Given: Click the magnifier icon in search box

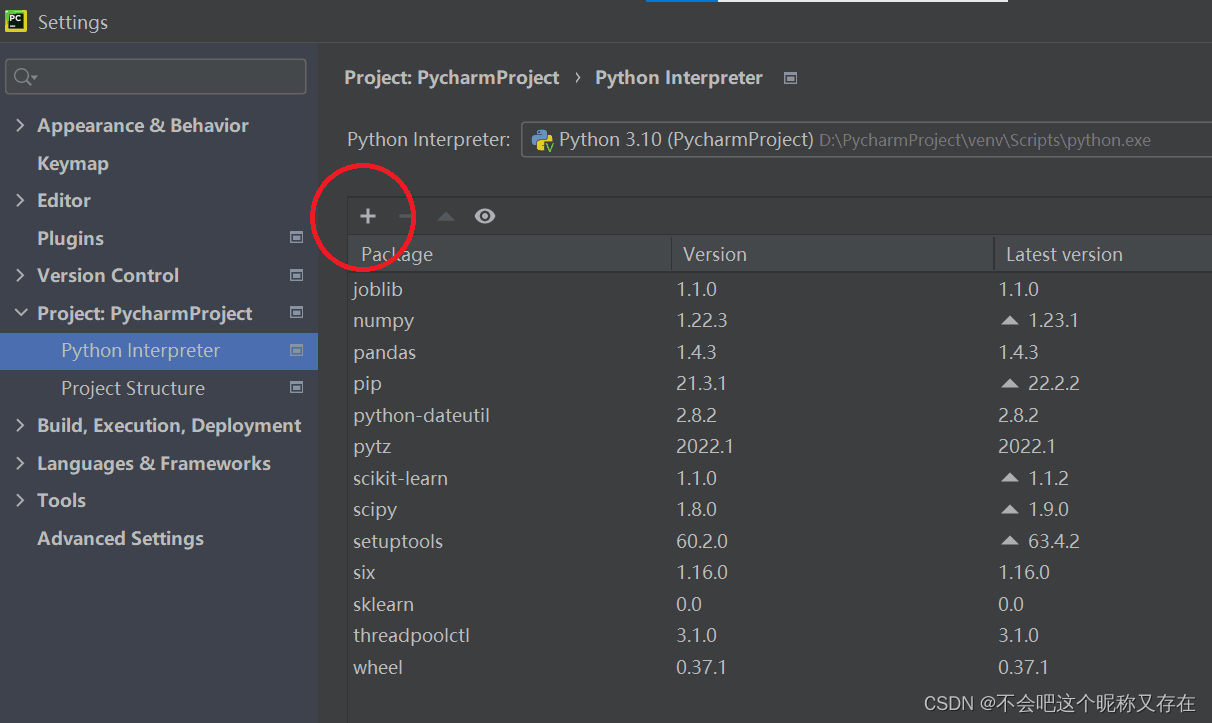Looking at the screenshot, I should pyautogui.click(x=25, y=77).
